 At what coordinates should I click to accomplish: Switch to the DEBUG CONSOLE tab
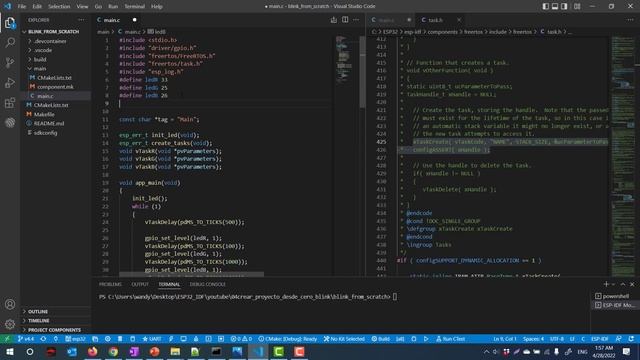pos(208,284)
